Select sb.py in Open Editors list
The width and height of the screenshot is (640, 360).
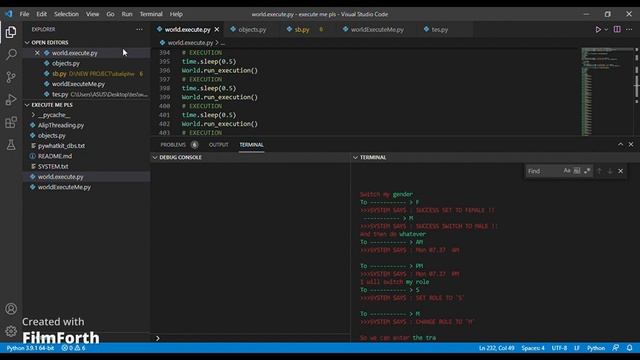87,73
